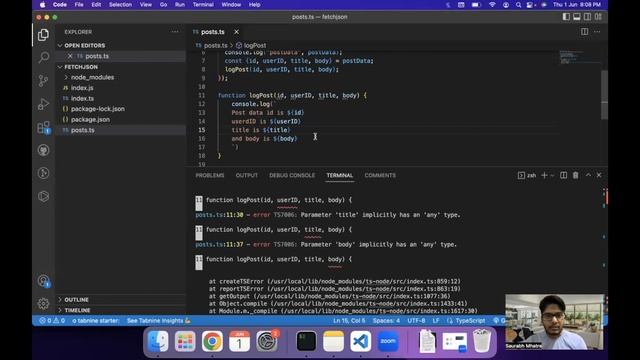640x360 pixels.
Task: Click errors and warnings count in status bar
Action: click(x=52, y=321)
